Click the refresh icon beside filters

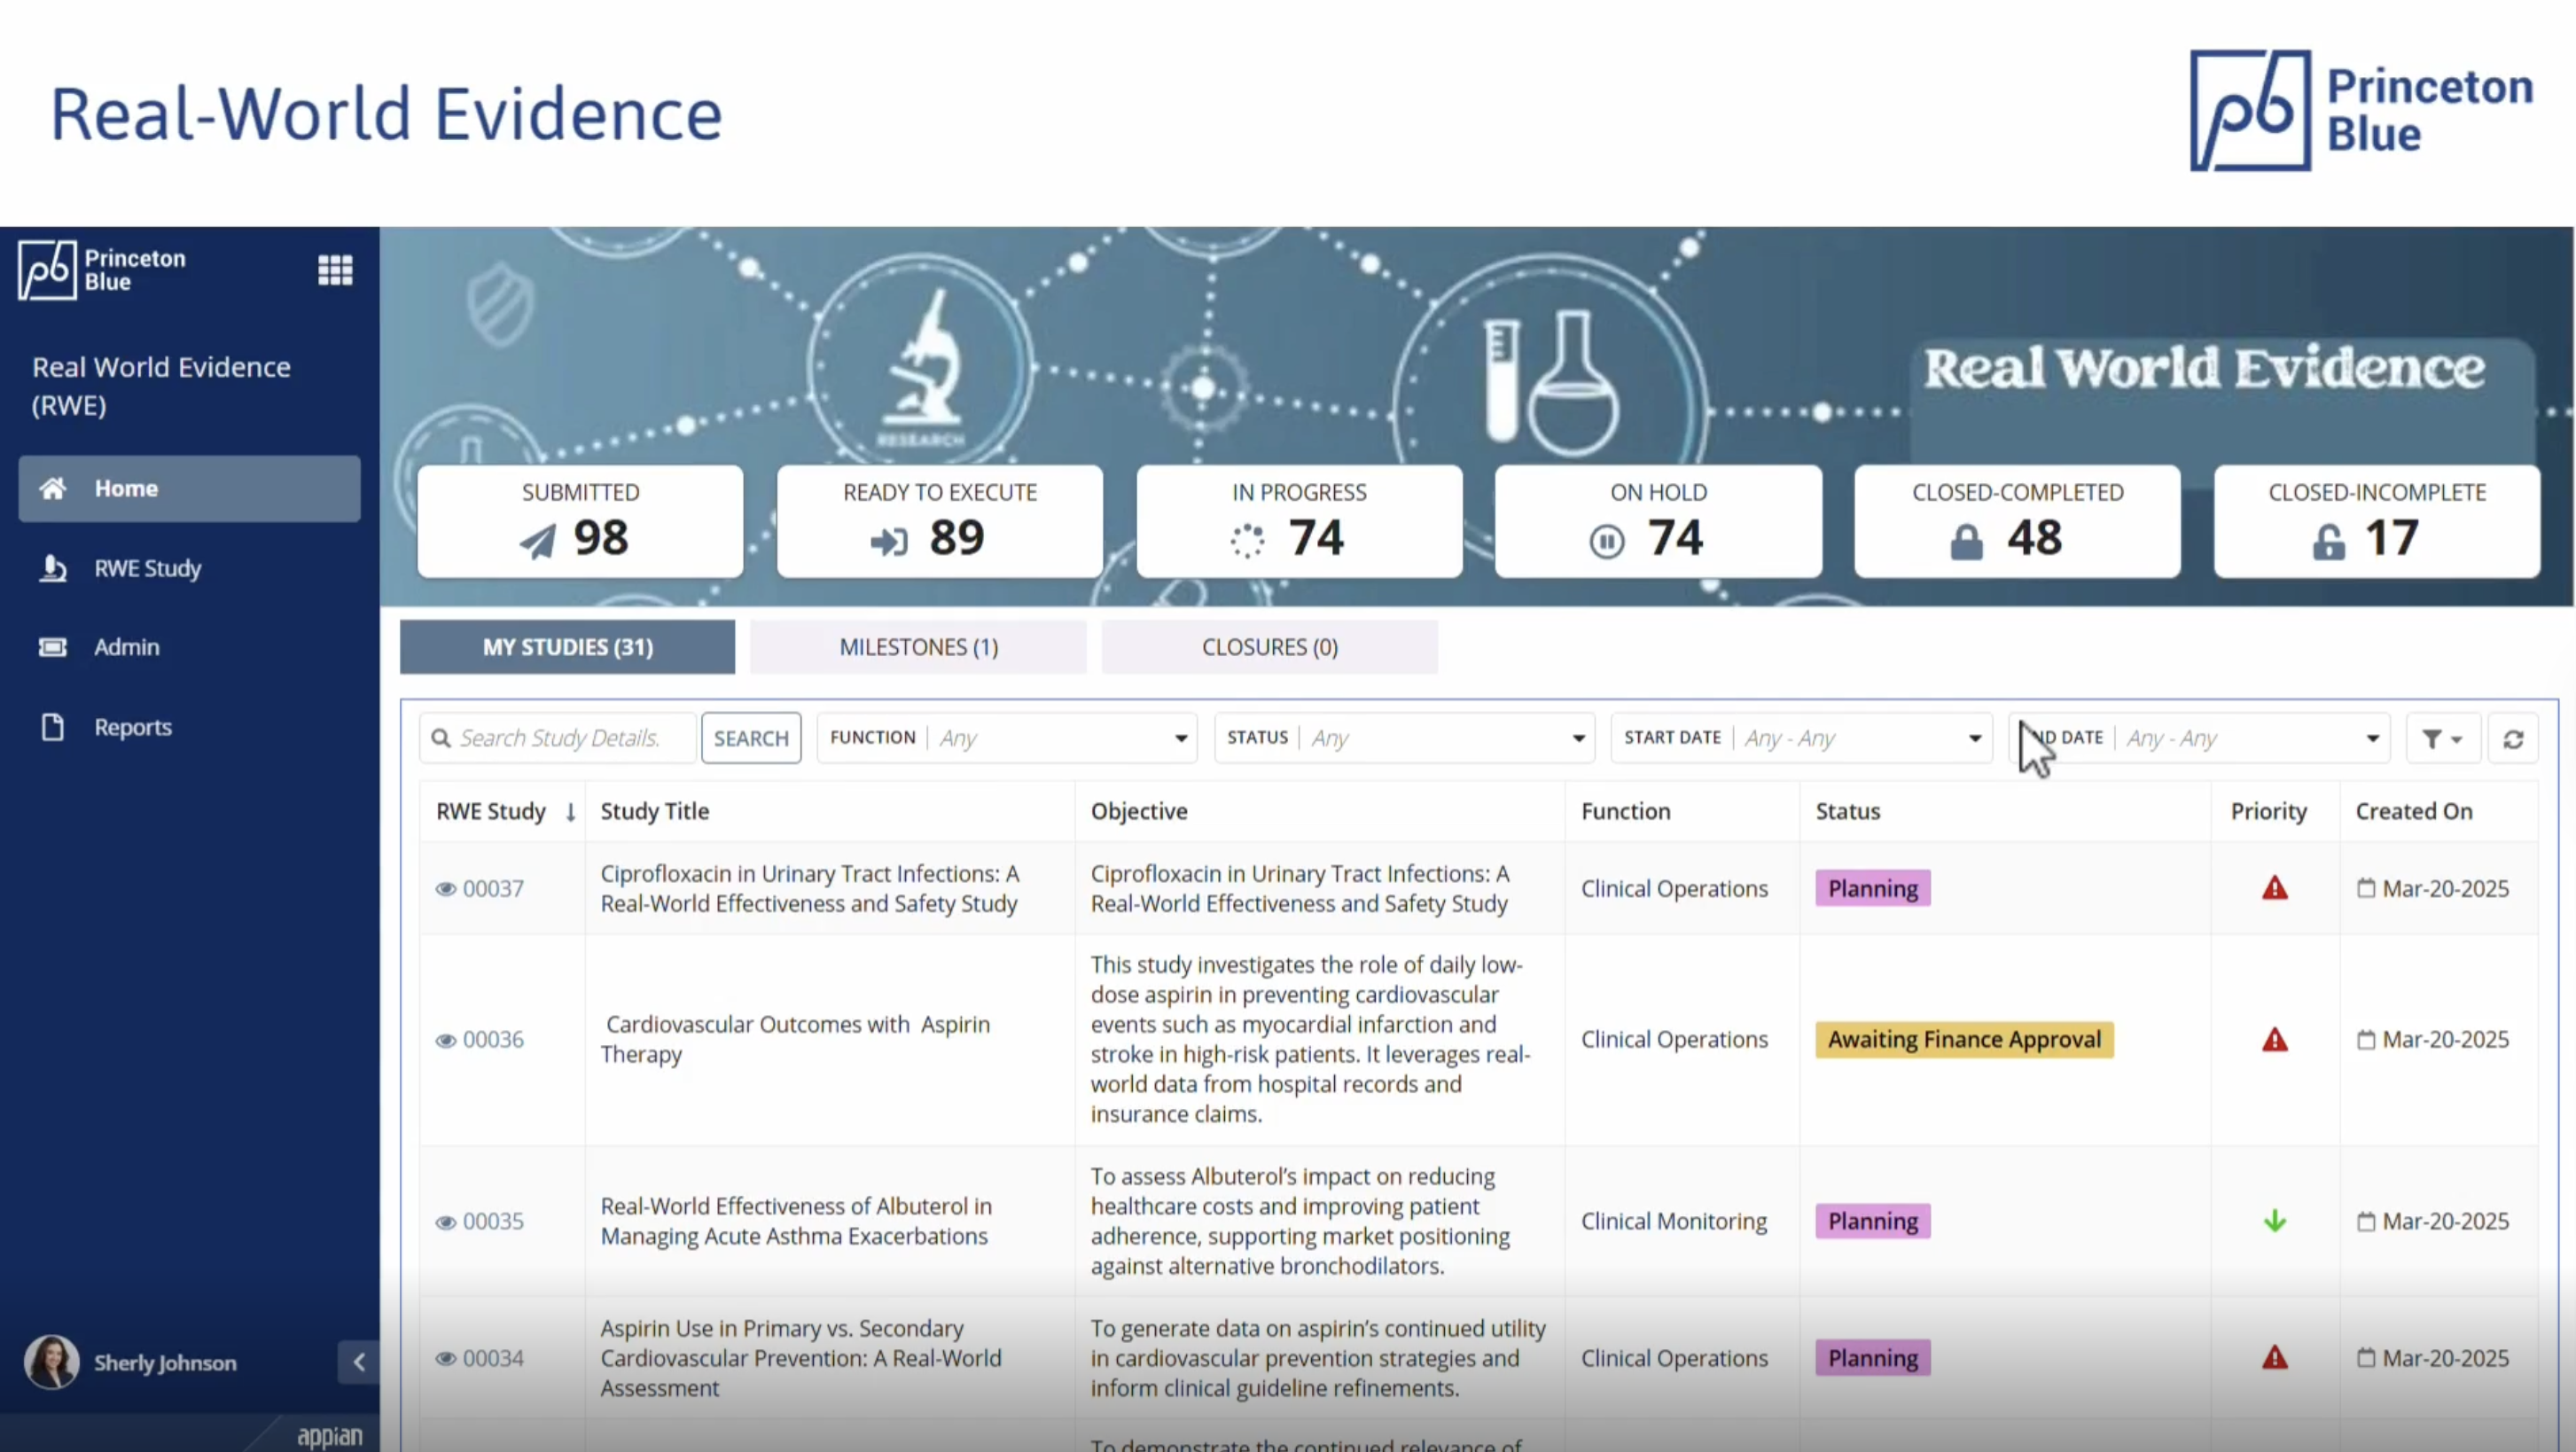(x=2513, y=739)
